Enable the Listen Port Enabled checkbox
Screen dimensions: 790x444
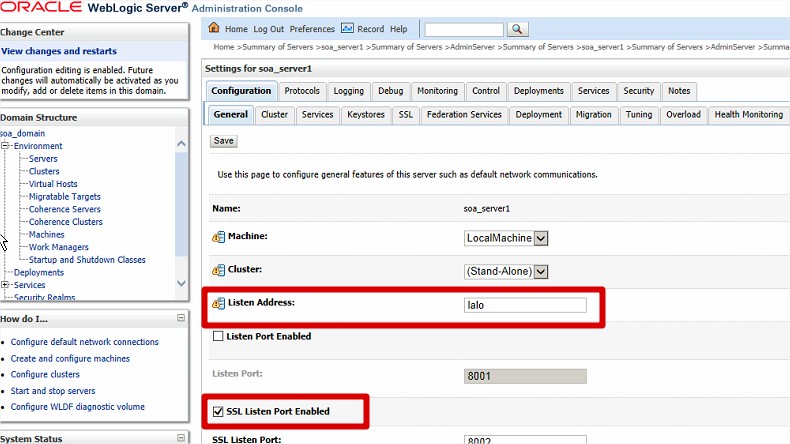coord(218,337)
